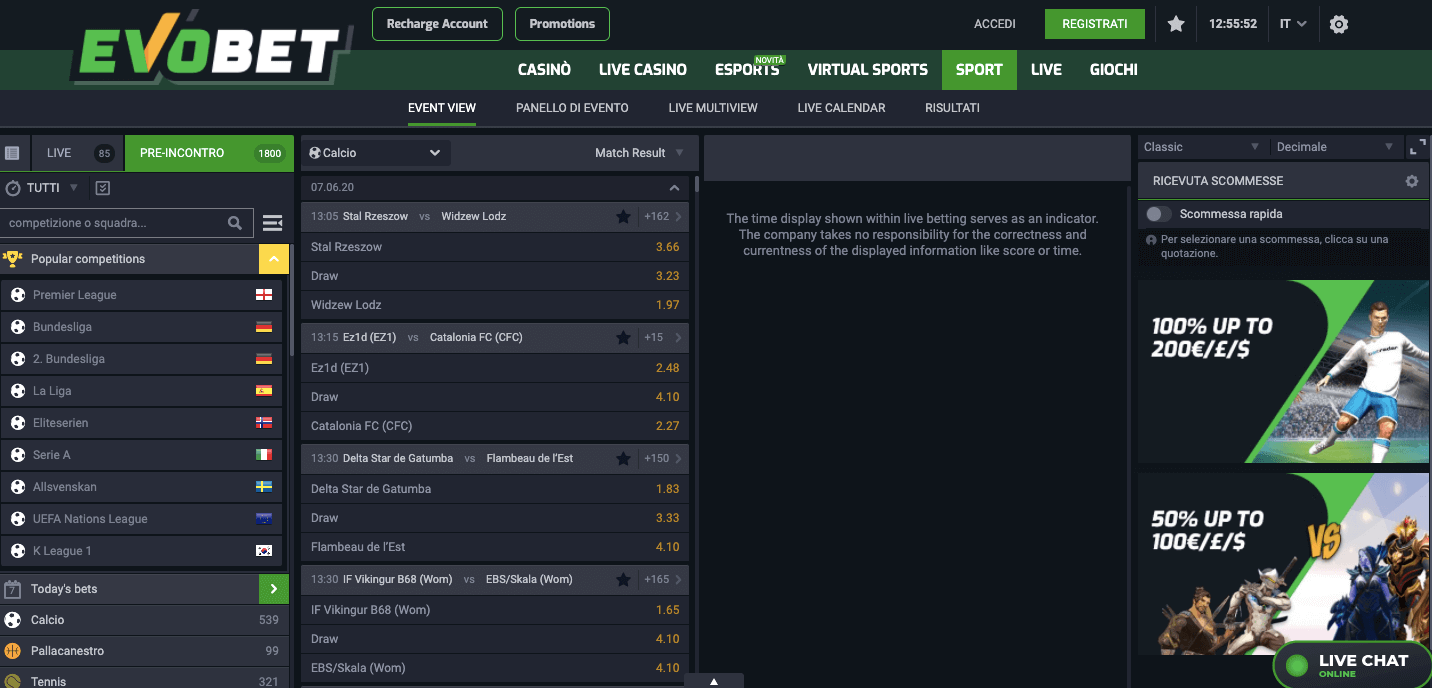1432x688 pixels.
Task: Click Sweden flag beside Allsvenskan
Action: pos(264,487)
